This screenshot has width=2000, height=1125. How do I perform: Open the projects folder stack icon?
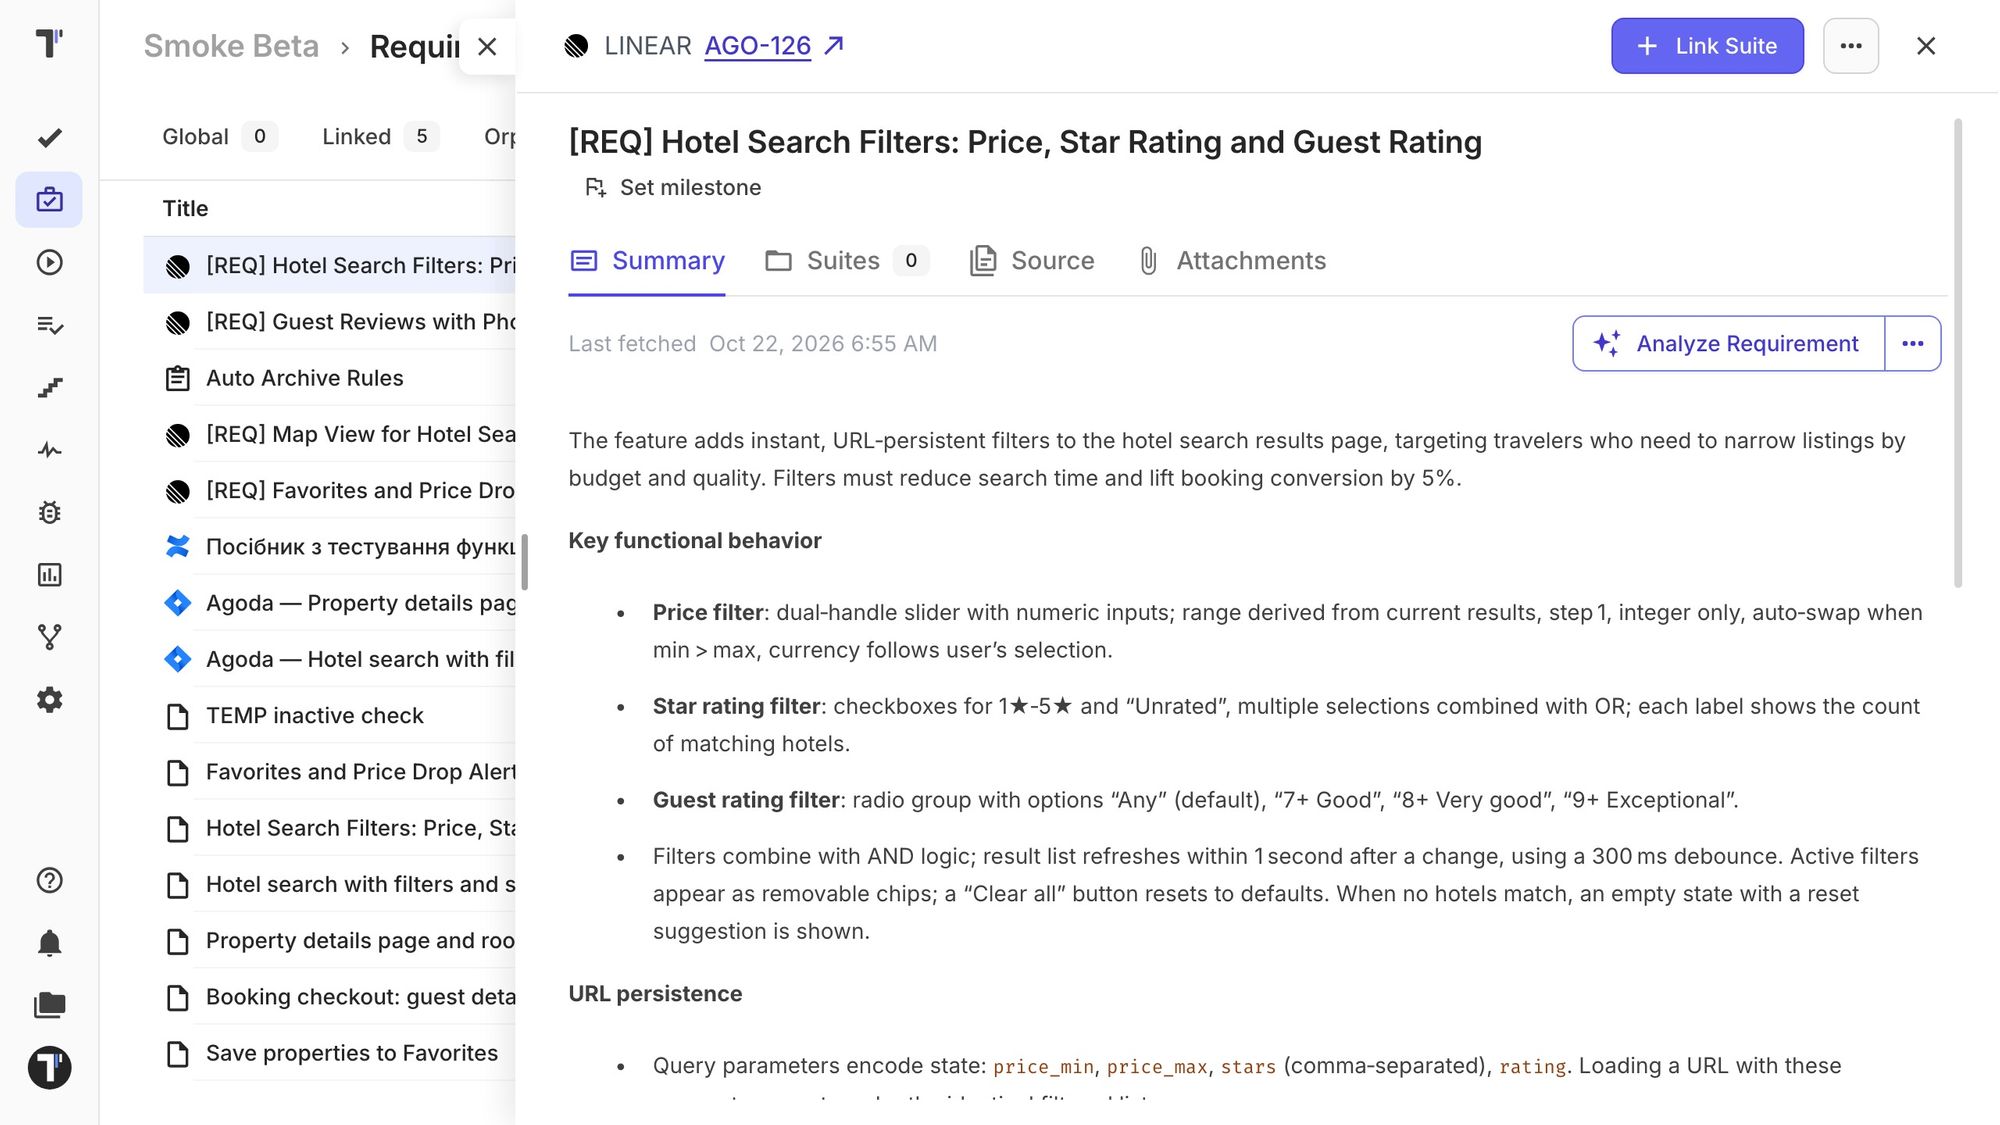49,1005
